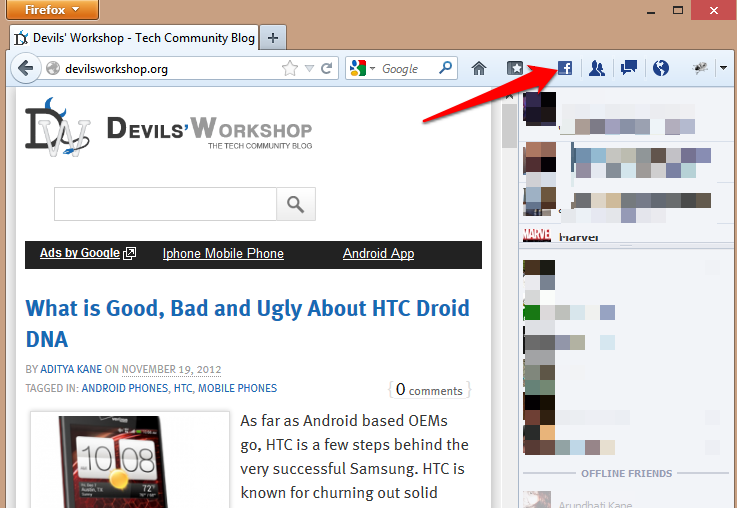Screen dimensions: 737x508
Task: Open the HTC Droid DNA article title
Action: point(248,324)
